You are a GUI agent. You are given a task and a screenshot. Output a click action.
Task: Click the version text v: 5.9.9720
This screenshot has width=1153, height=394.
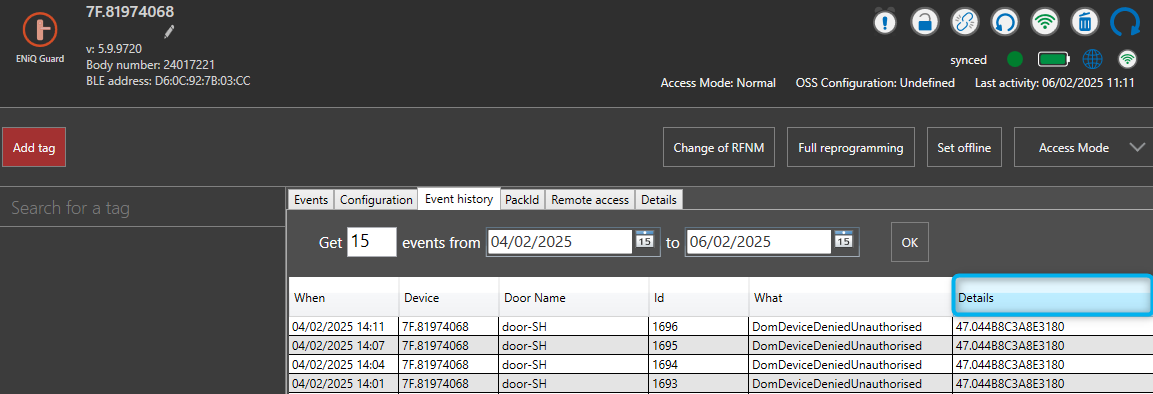click(114, 49)
